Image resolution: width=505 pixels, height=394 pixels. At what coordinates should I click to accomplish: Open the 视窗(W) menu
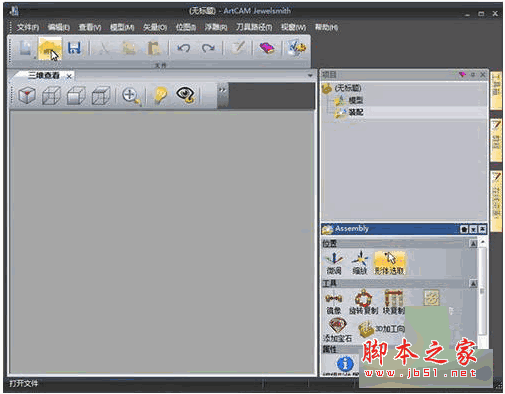click(293, 27)
